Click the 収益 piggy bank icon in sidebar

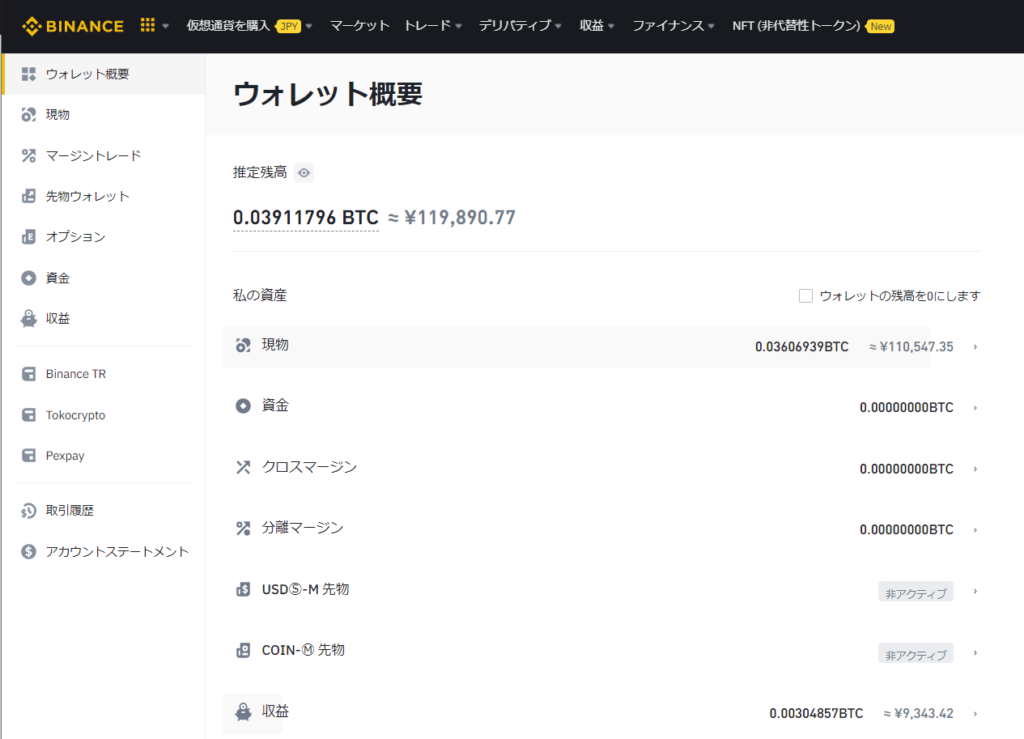(x=29, y=319)
